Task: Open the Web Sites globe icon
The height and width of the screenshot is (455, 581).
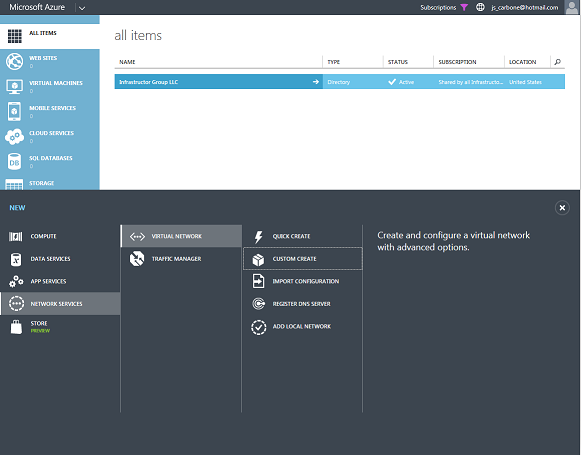Action: click(x=14, y=62)
